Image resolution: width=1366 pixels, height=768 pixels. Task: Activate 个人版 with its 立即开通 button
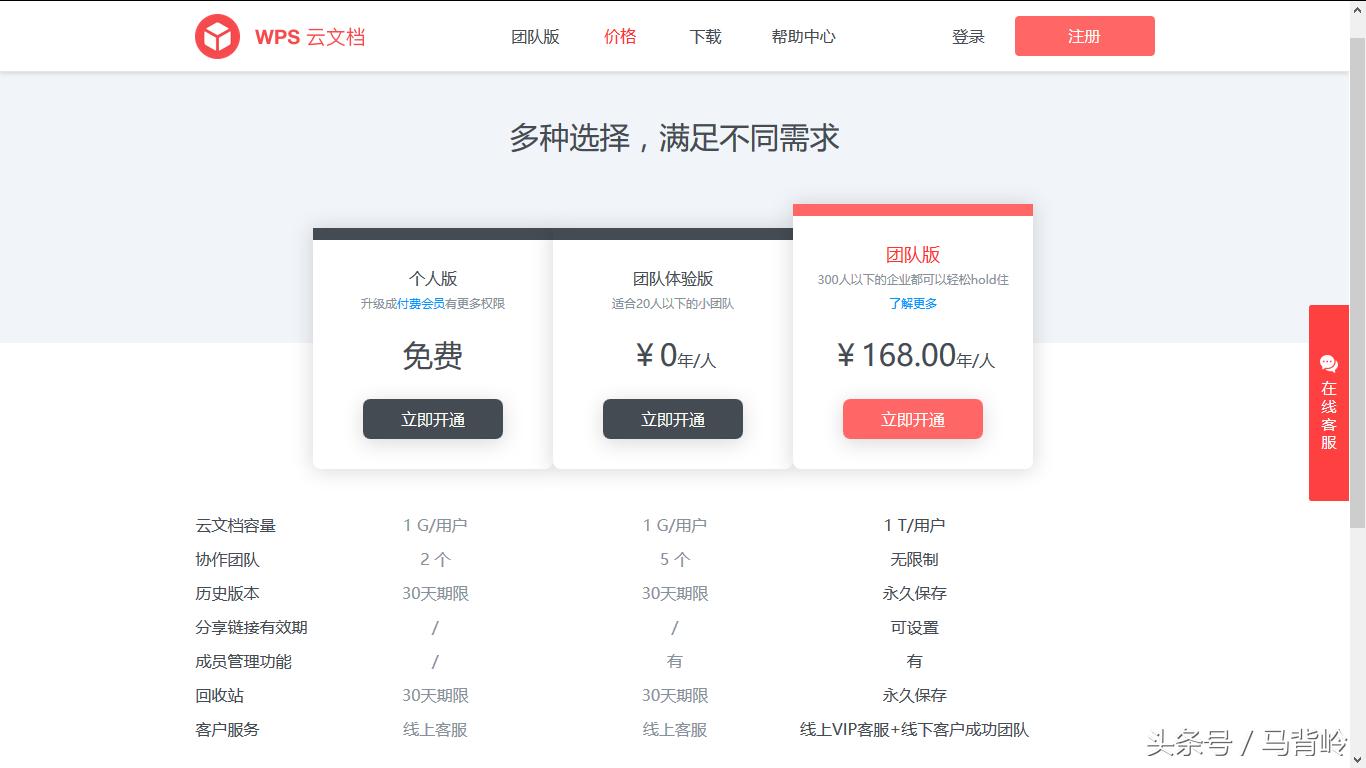(432, 419)
